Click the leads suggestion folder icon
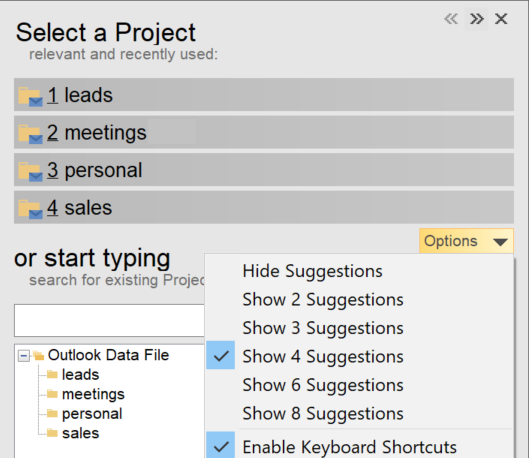This screenshot has height=458, width=529. (x=30, y=96)
